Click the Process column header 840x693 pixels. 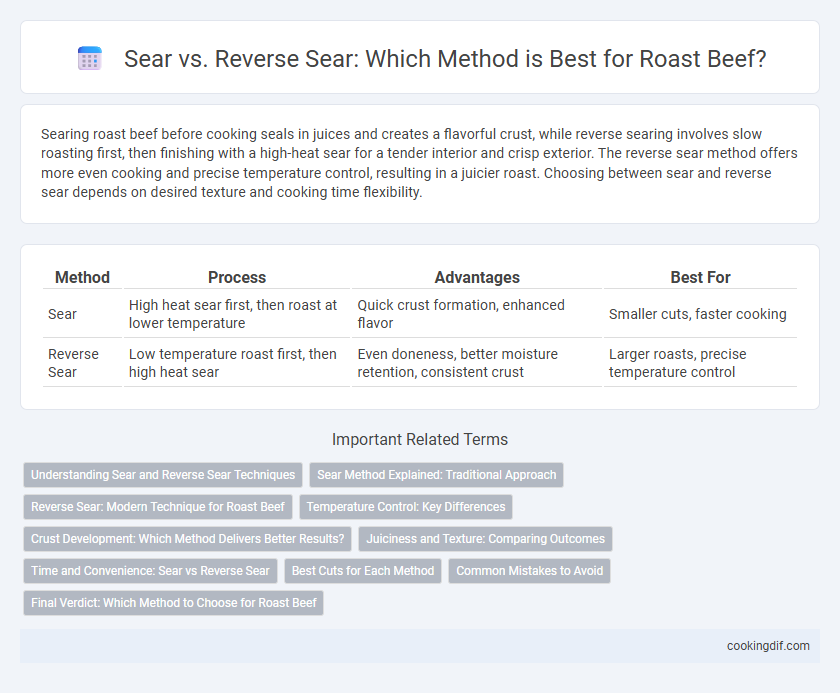pos(237,277)
